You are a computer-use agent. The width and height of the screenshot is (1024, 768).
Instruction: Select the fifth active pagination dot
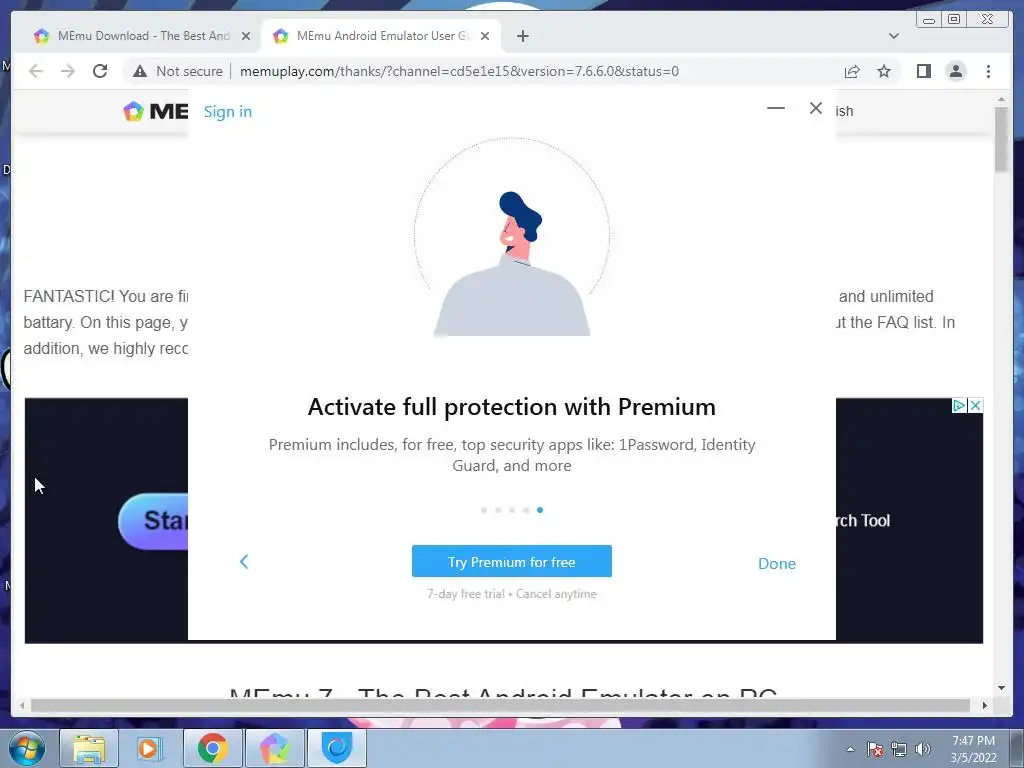click(540, 510)
